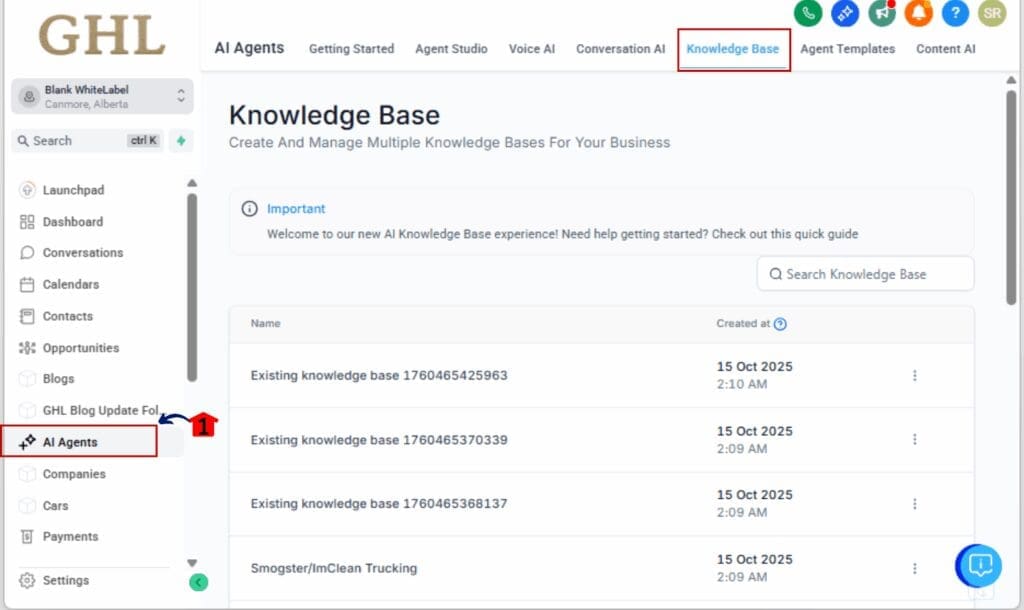Open the announcements megaphone icon
The height and width of the screenshot is (610, 1024).
(x=882, y=15)
